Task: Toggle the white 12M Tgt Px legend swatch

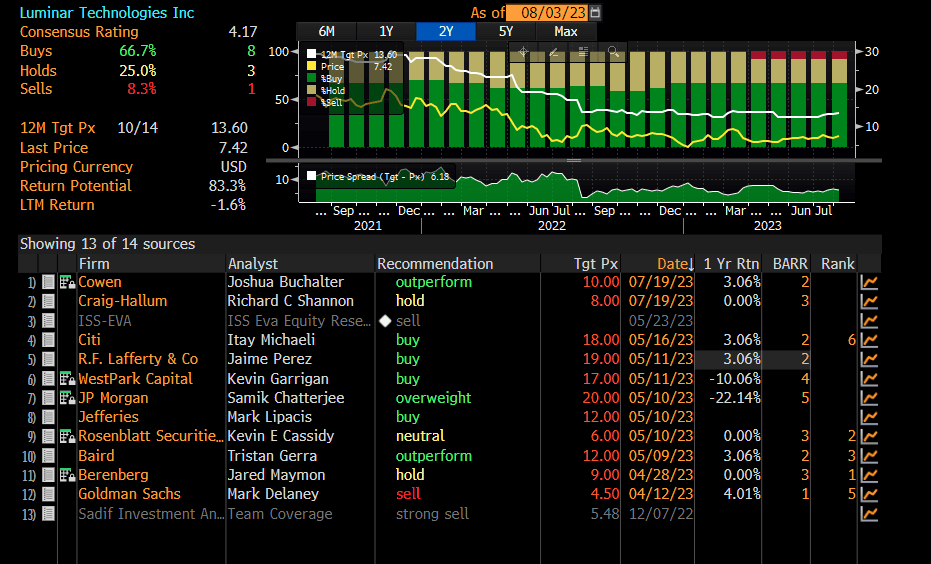Action: 311,54
